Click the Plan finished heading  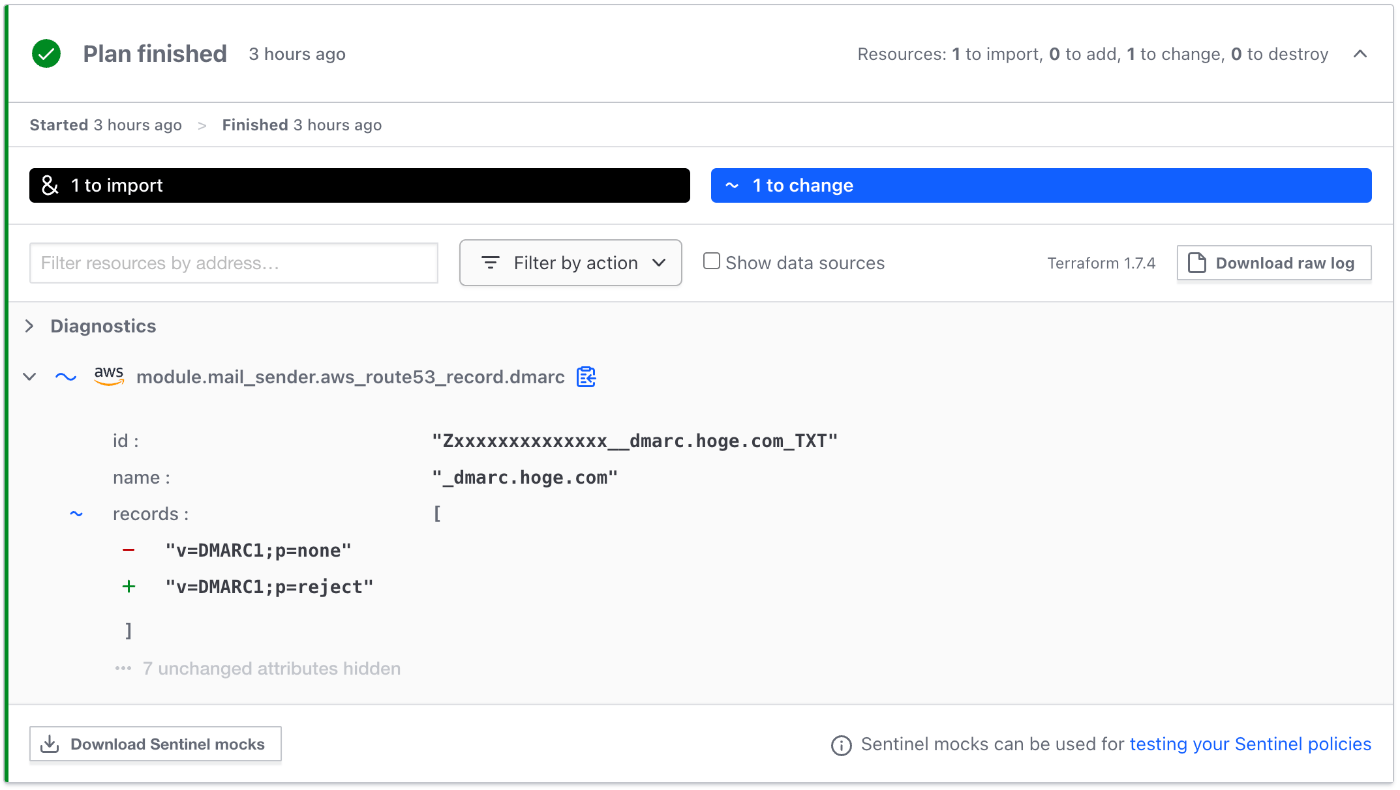(155, 54)
